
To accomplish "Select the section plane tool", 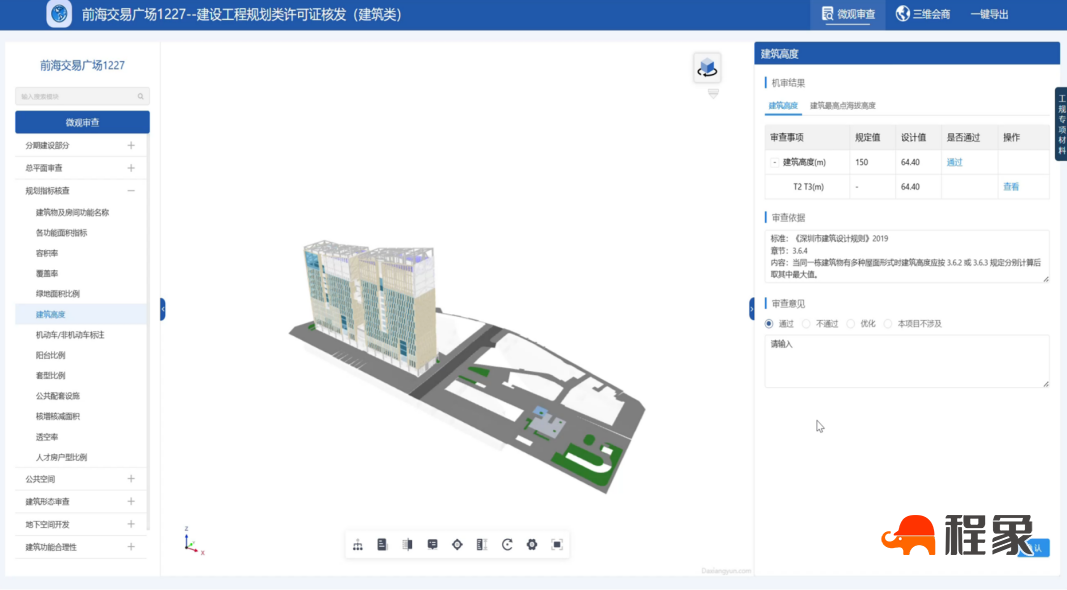I will click(407, 545).
